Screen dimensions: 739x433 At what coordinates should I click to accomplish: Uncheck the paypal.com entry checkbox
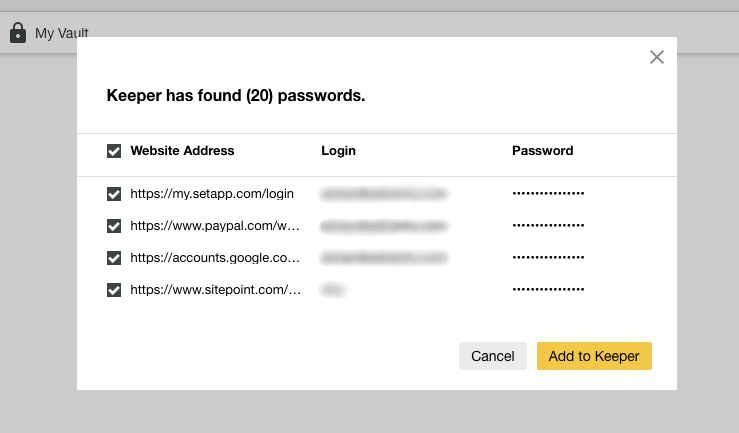114,226
